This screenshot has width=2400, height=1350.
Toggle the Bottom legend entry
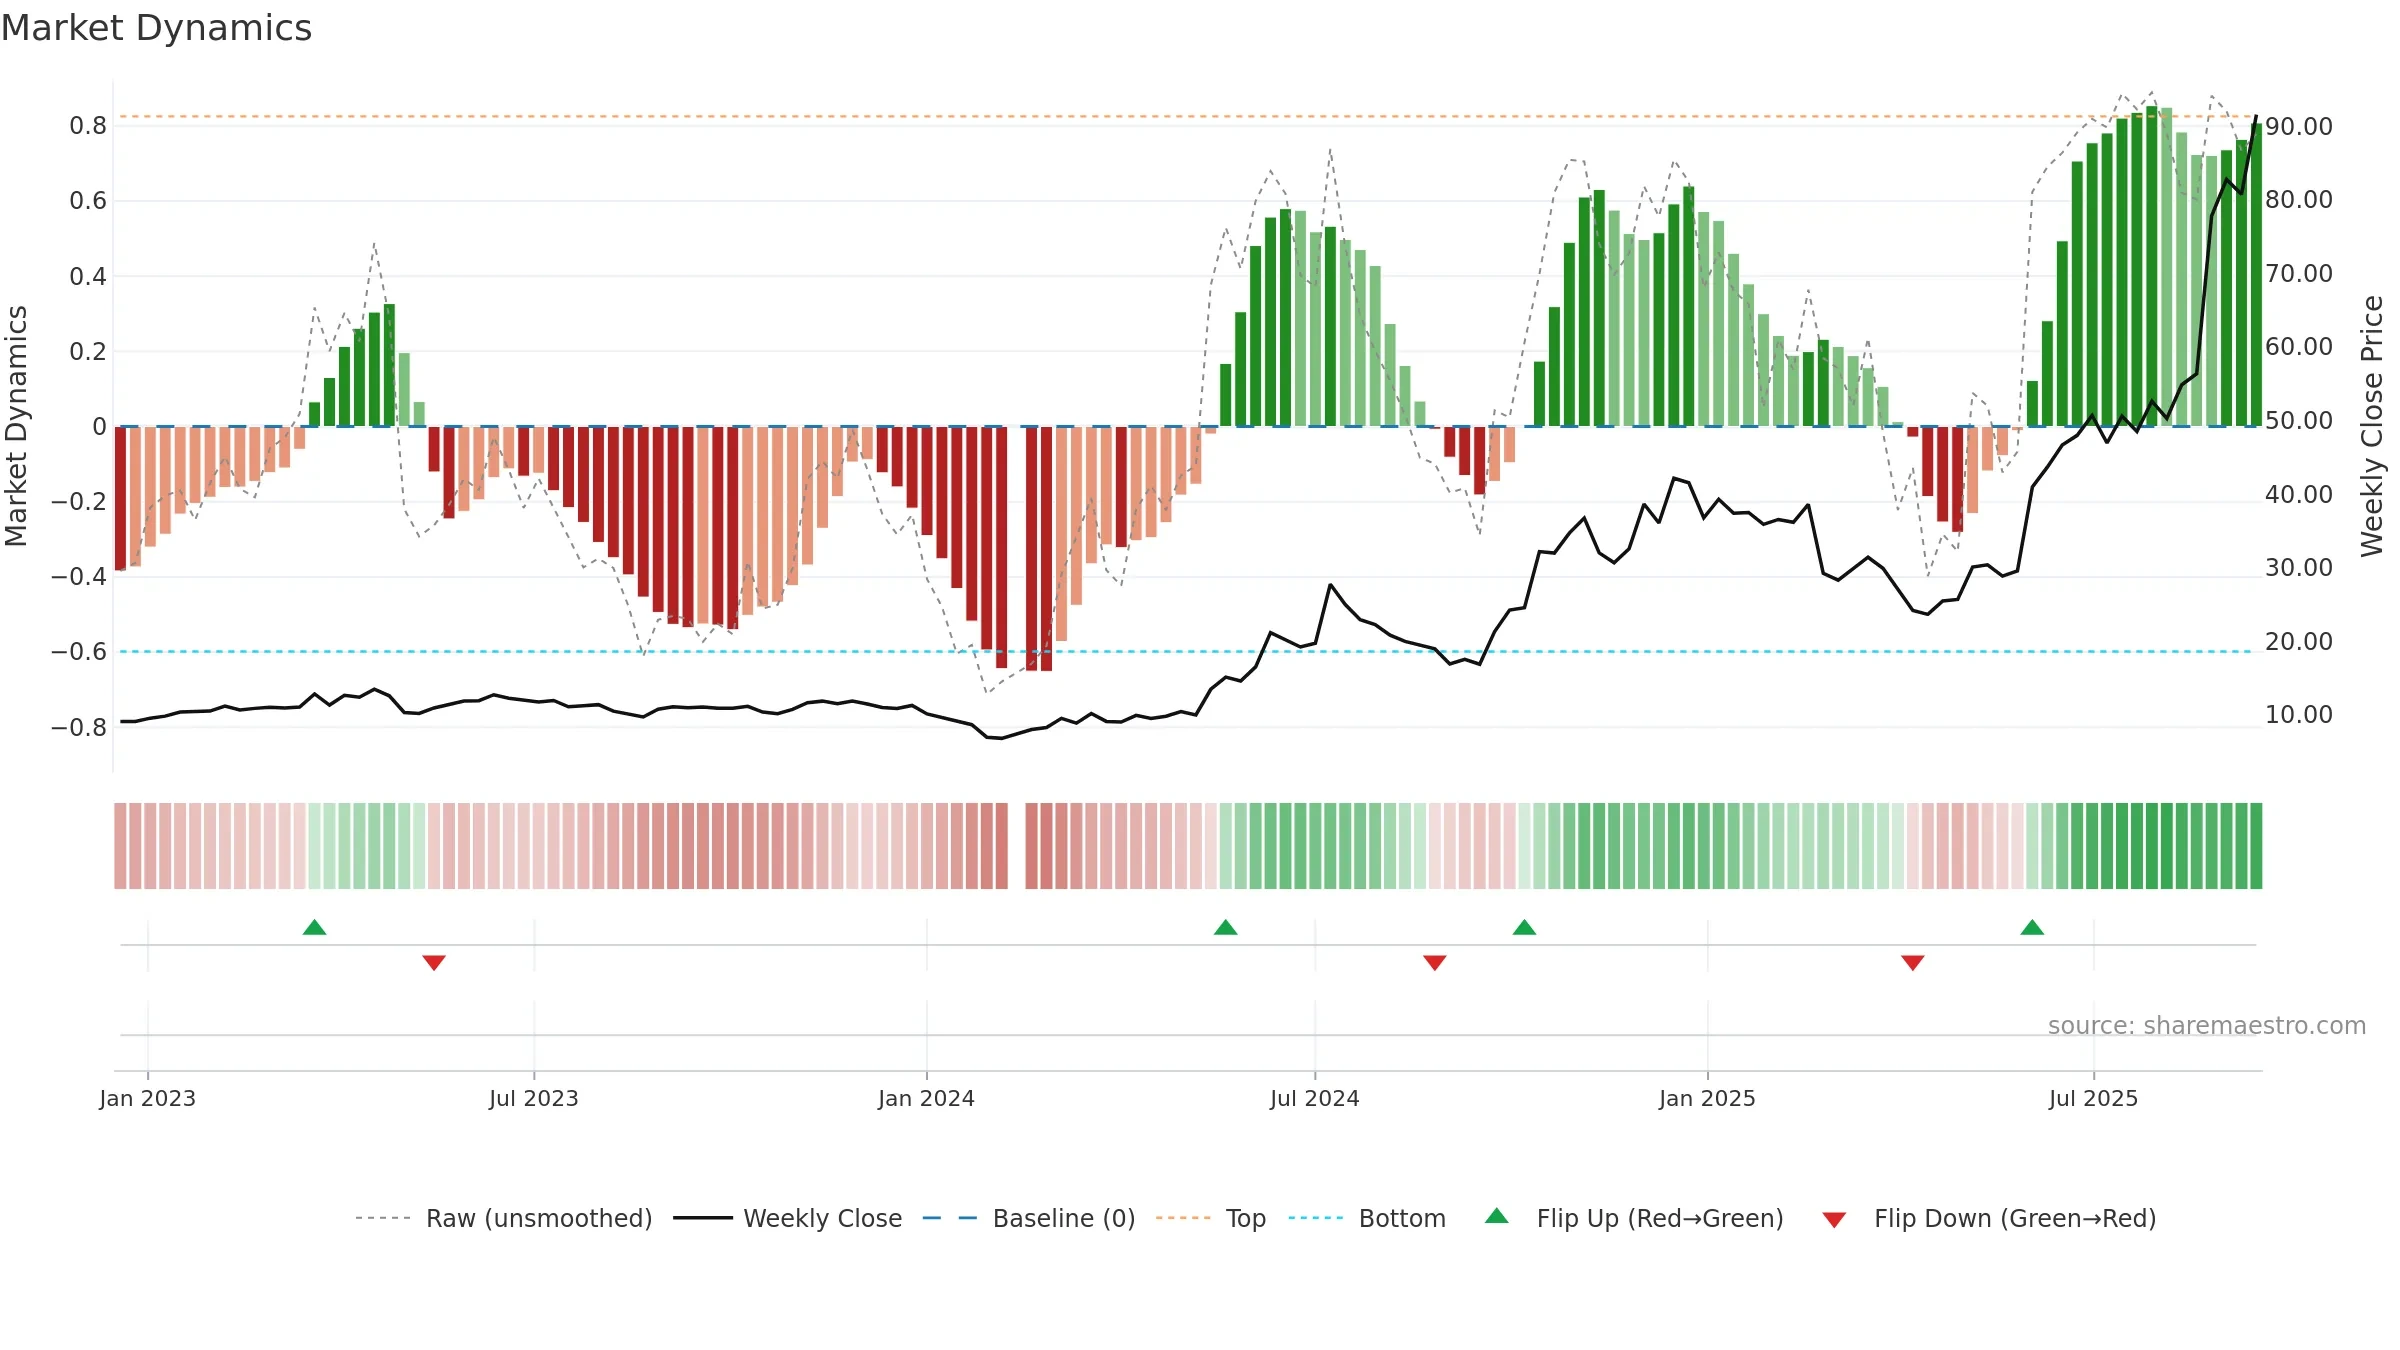pyautogui.click(x=1368, y=1218)
